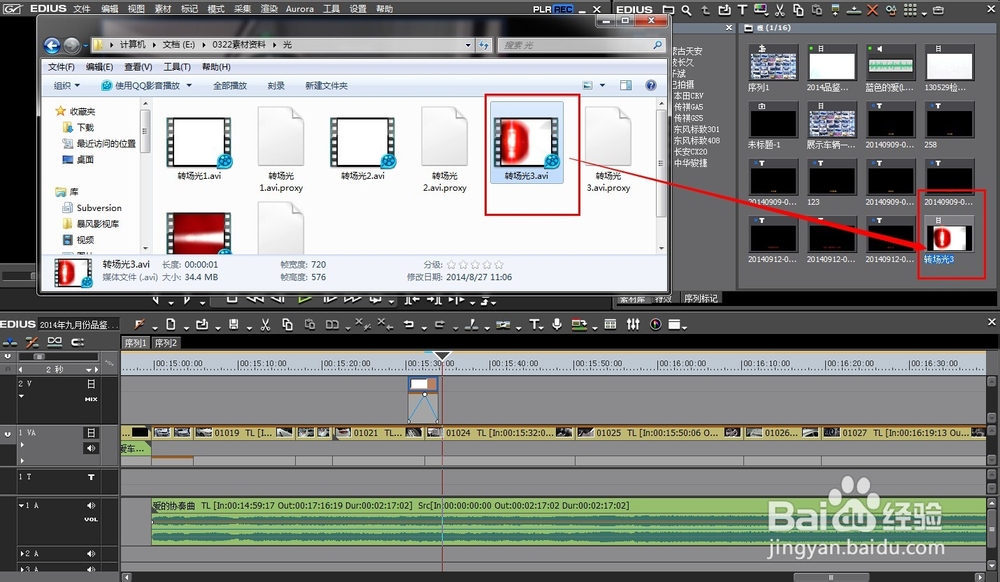1000x582 pixels.
Task: Expand 2 V track triangle
Action: click(21, 396)
